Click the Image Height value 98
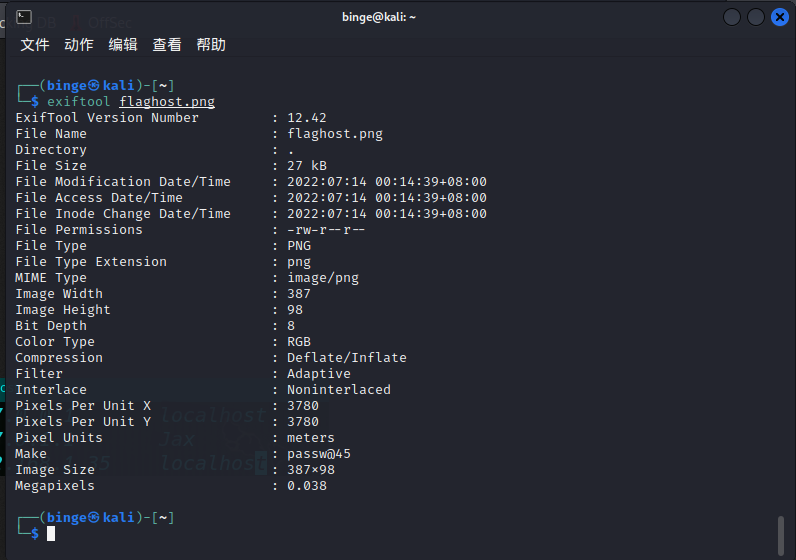 pyautogui.click(x=295, y=310)
